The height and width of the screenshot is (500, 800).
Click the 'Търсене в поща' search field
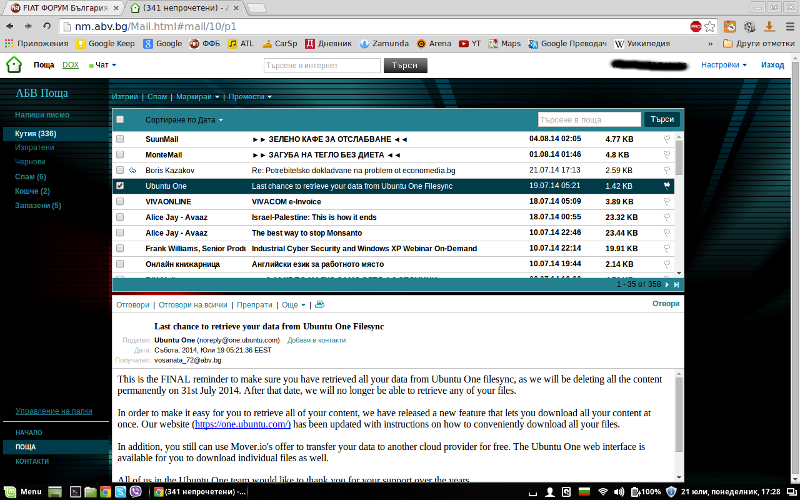(588, 119)
